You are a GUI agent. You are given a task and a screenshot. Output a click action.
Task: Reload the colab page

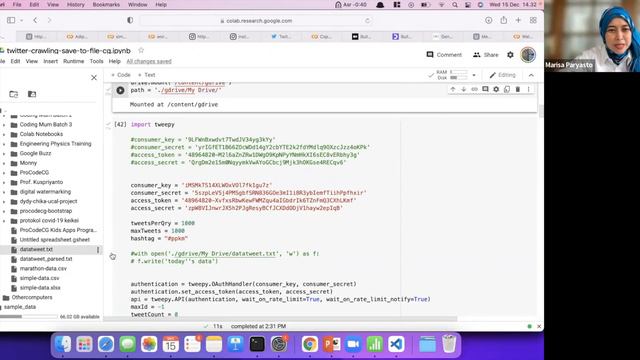(x=367, y=21)
